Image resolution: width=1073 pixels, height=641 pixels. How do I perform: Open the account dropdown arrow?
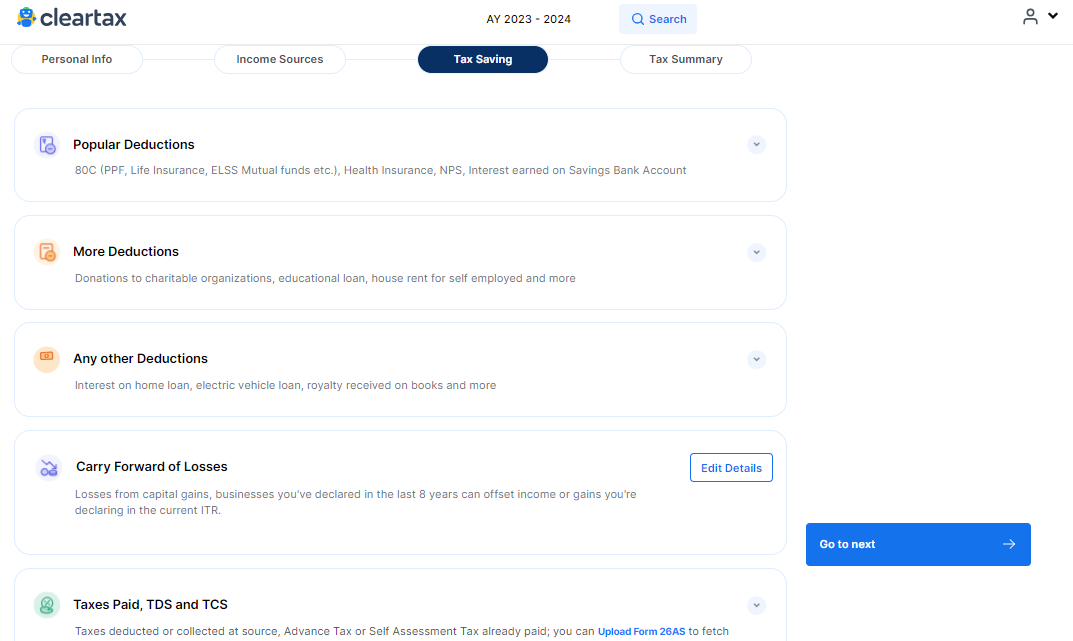[1053, 15]
